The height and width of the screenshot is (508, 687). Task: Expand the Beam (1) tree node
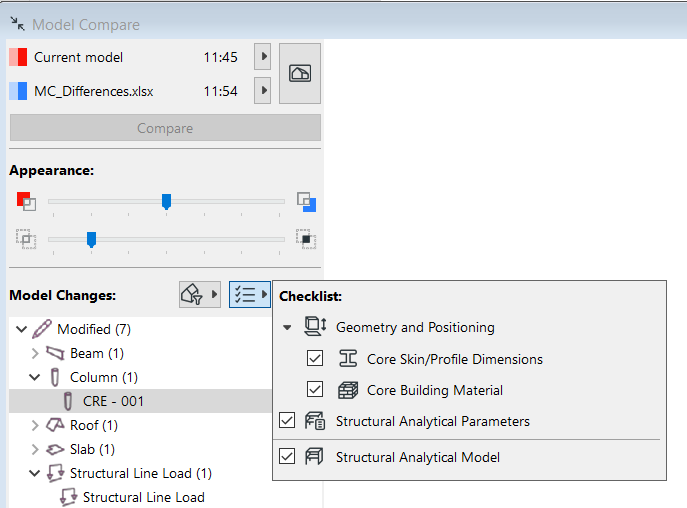[x=36, y=353]
